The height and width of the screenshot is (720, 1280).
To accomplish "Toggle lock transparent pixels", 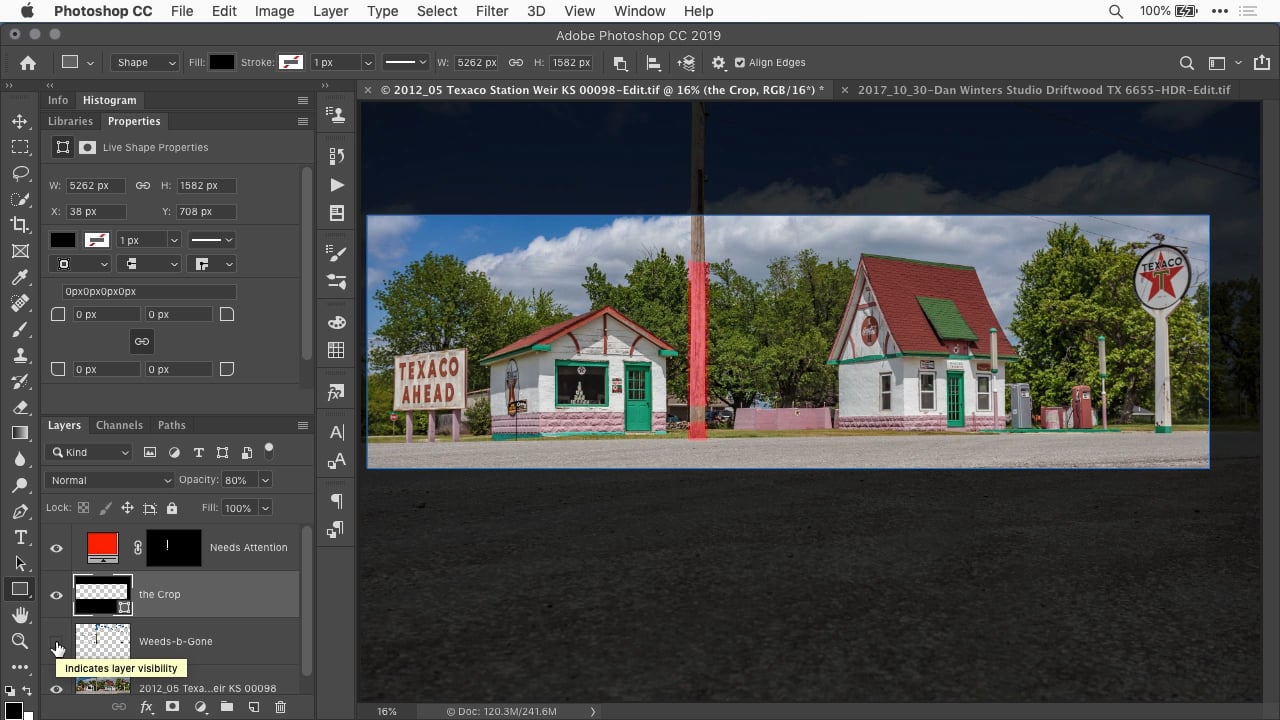I will [x=84, y=508].
